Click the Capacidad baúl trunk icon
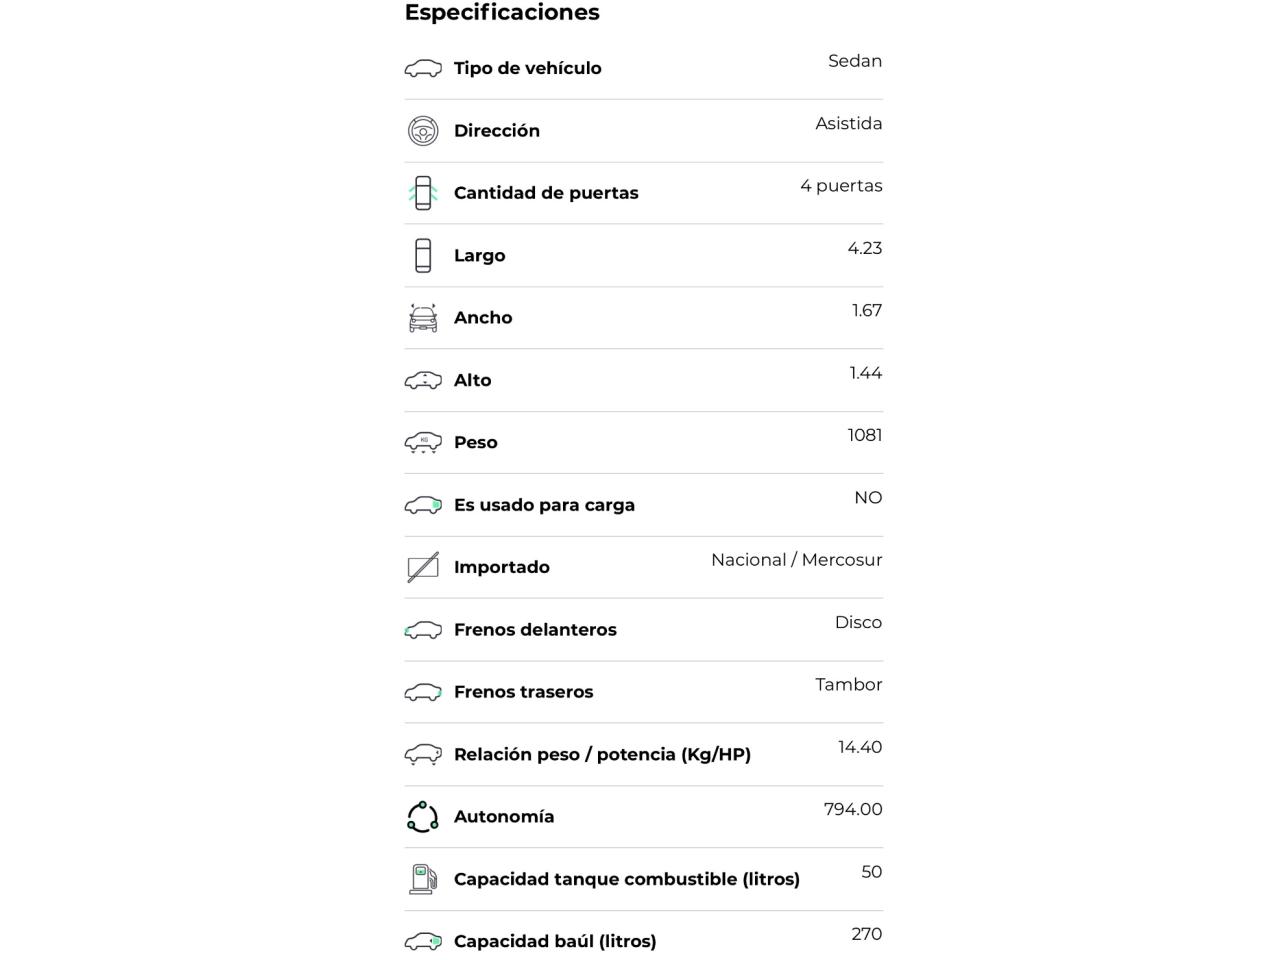 pyautogui.click(x=423, y=942)
